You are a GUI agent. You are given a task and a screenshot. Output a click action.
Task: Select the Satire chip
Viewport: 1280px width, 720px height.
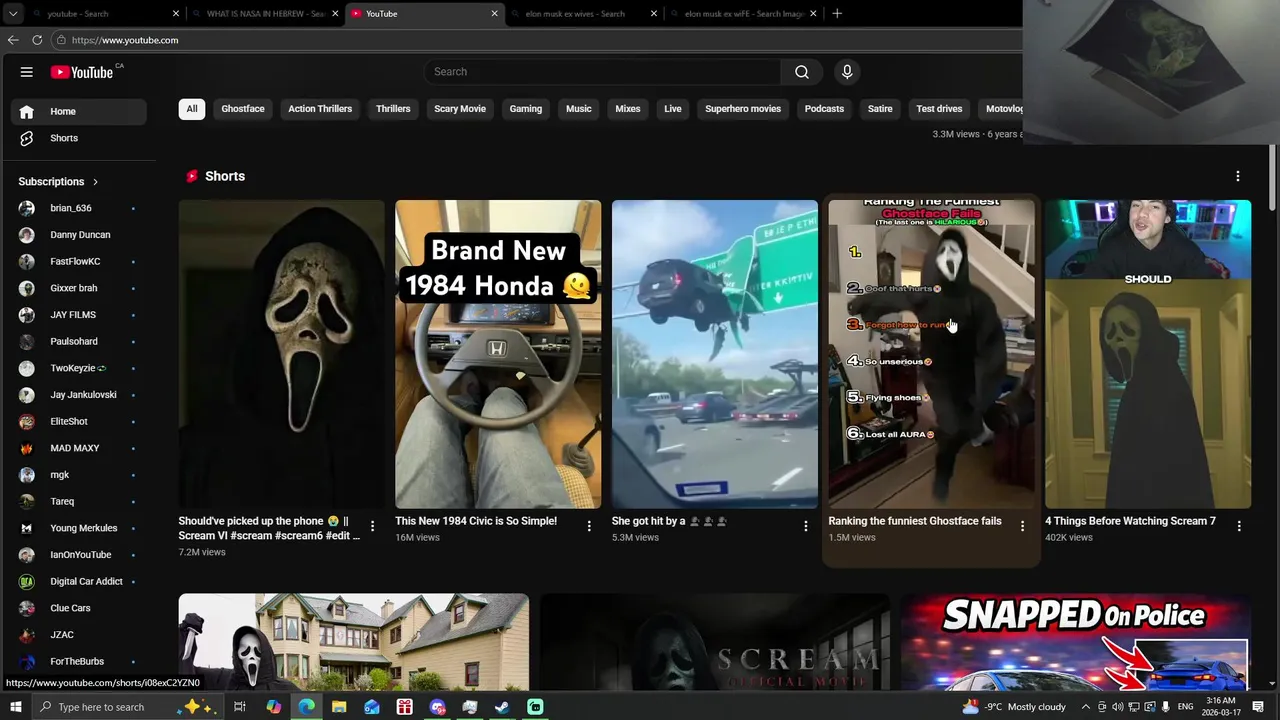click(x=880, y=109)
